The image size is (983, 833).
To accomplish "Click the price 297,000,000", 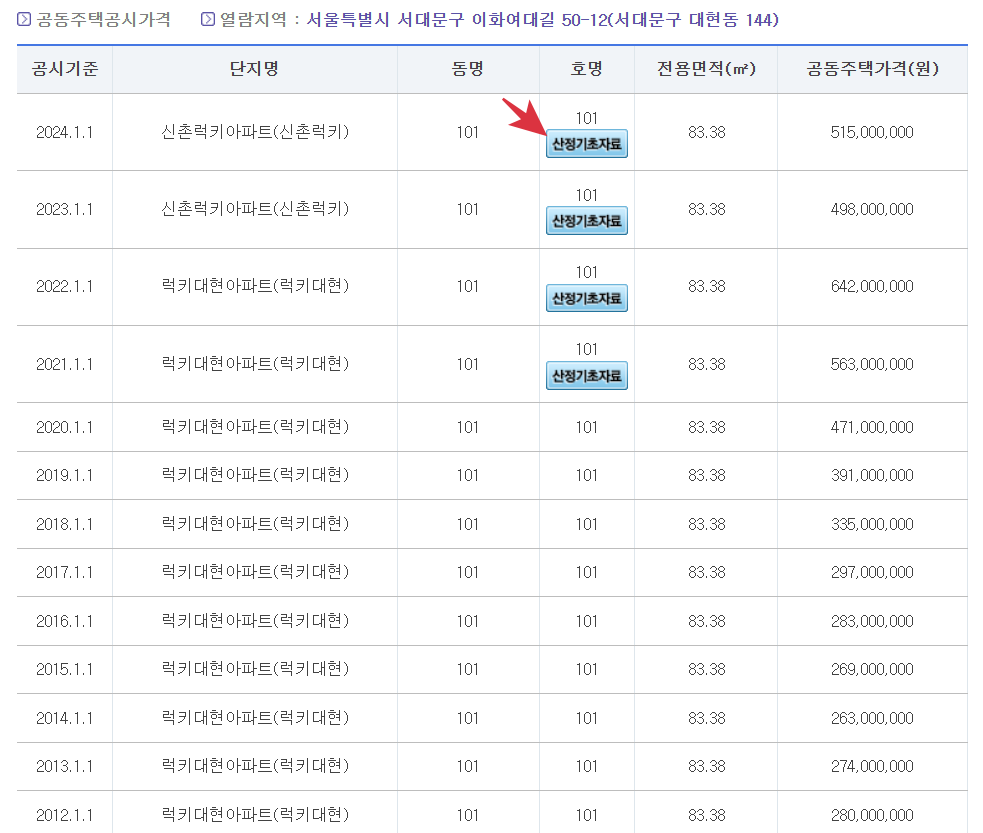I will [872, 572].
